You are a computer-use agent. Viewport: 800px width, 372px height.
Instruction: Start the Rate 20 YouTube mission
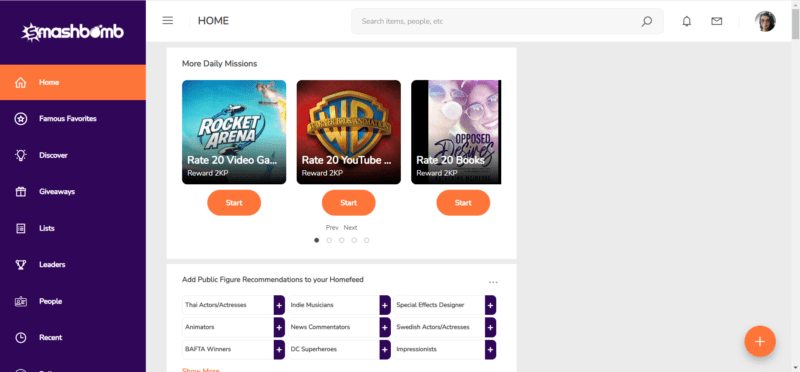point(348,203)
